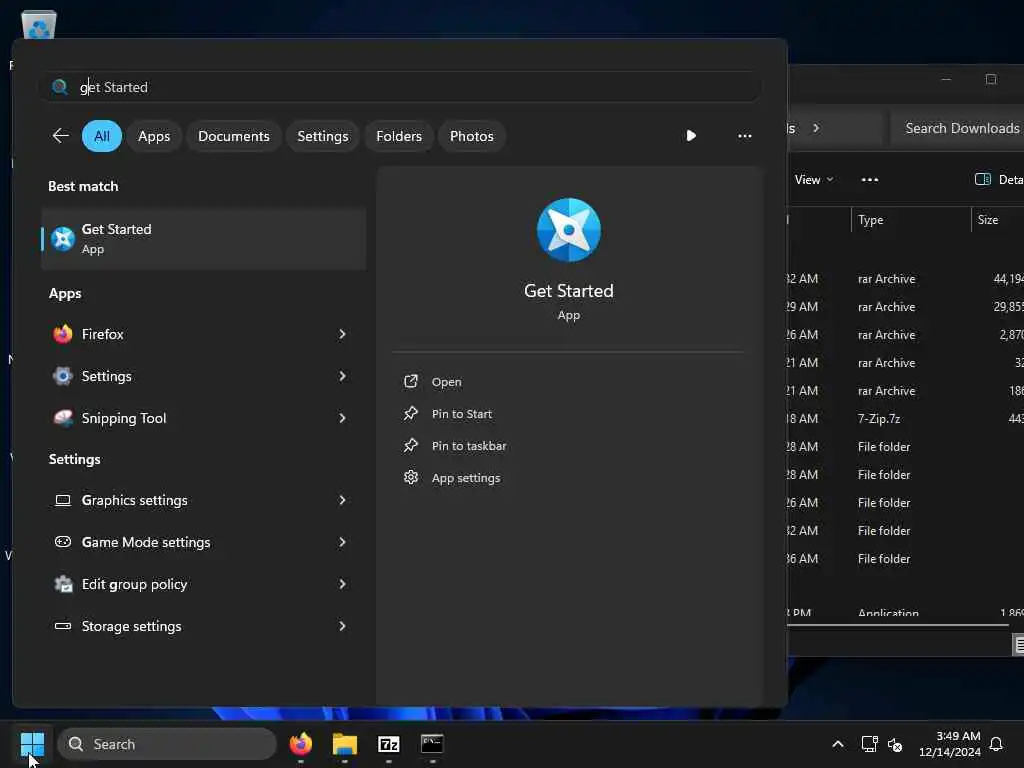Open the View dropdown in Explorer window
Image resolution: width=1024 pixels, height=768 pixels.
(814, 180)
